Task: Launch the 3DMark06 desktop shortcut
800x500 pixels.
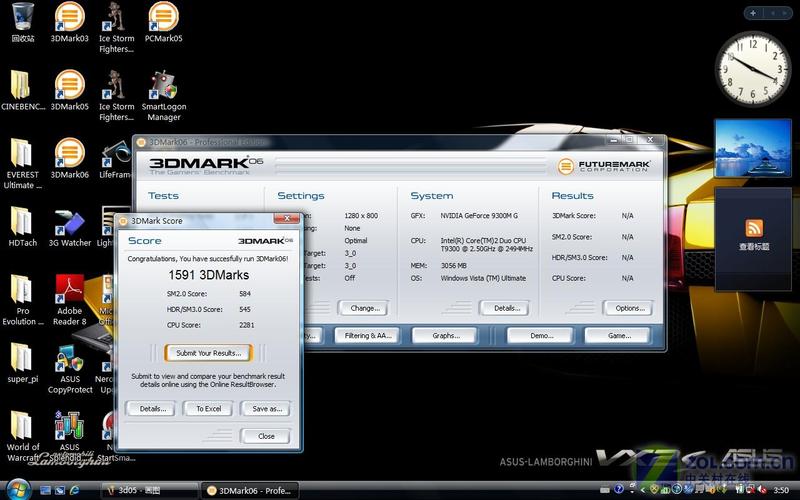Action: (69, 158)
